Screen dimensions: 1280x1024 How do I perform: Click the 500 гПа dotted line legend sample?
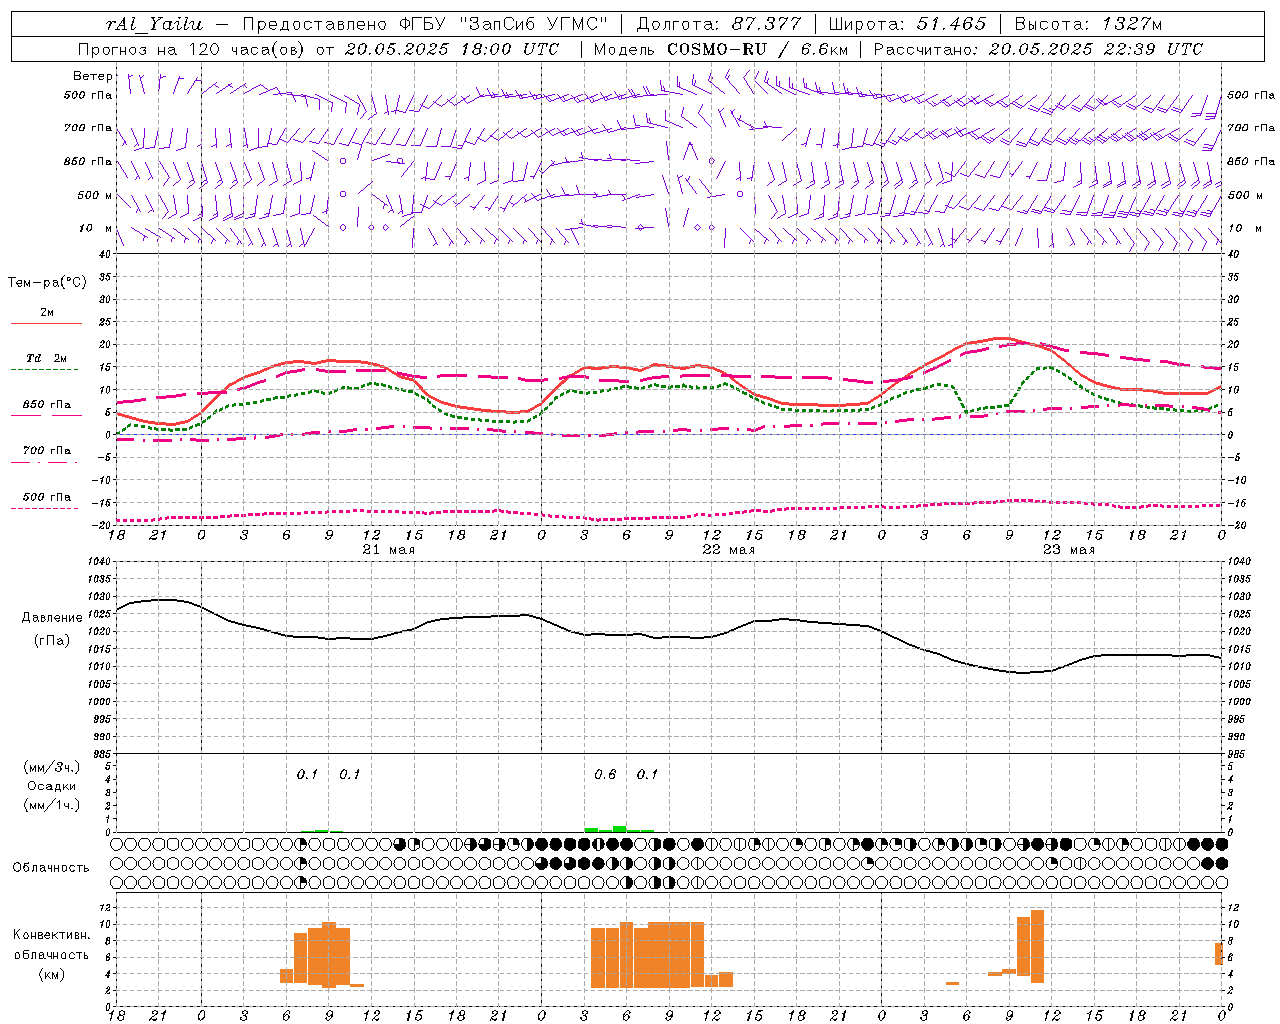44,508
